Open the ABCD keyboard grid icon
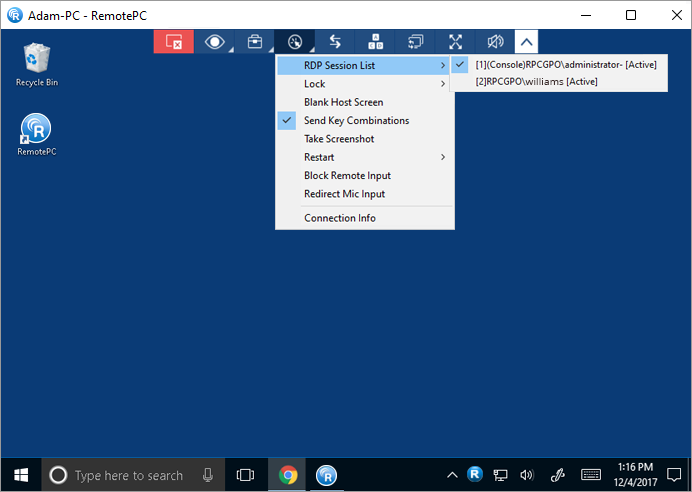The width and height of the screenshot is (692, 492). coord(376,42)
